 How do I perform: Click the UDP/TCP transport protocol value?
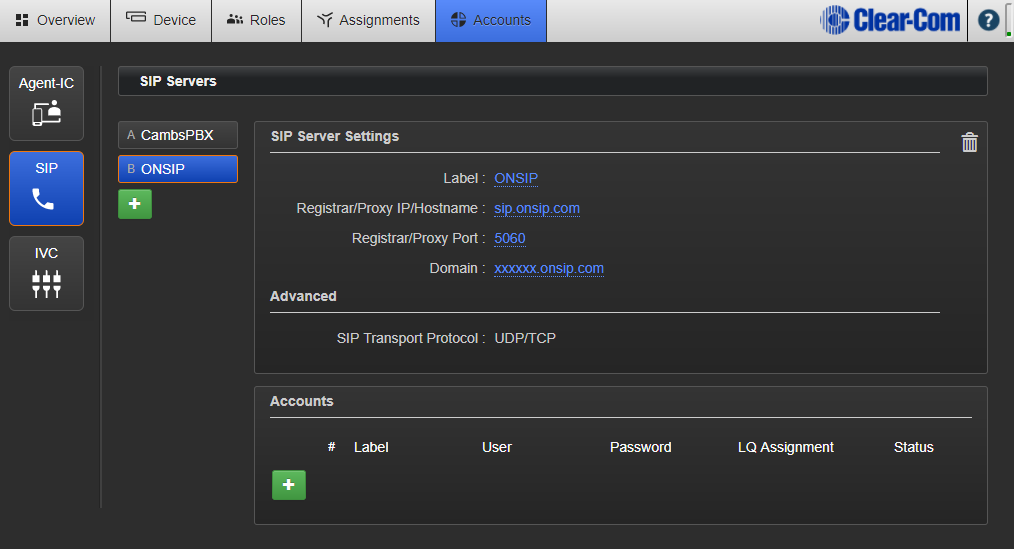click(x=525, y=338)
